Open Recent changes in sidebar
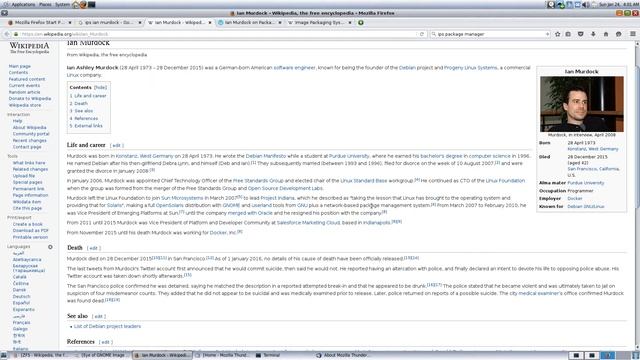This screenshot has width=640, height=360. pyautogui.click(x=29, y=140)
